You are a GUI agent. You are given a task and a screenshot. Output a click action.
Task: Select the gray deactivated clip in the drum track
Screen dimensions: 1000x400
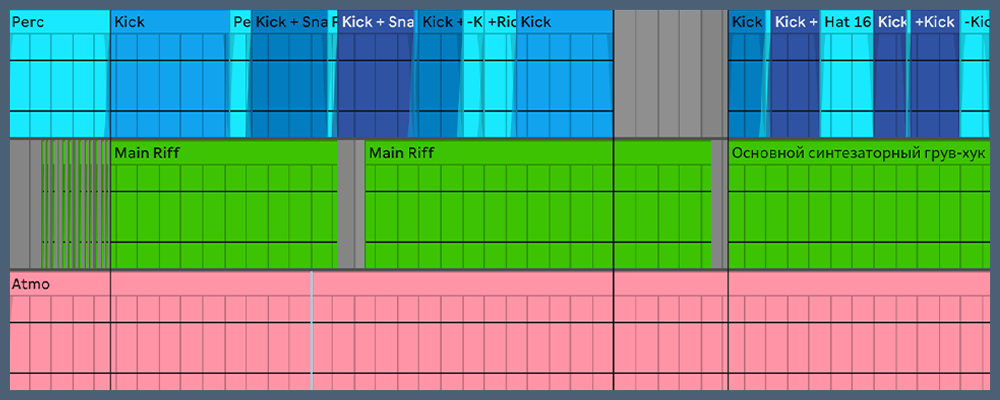tap(671, 73)
